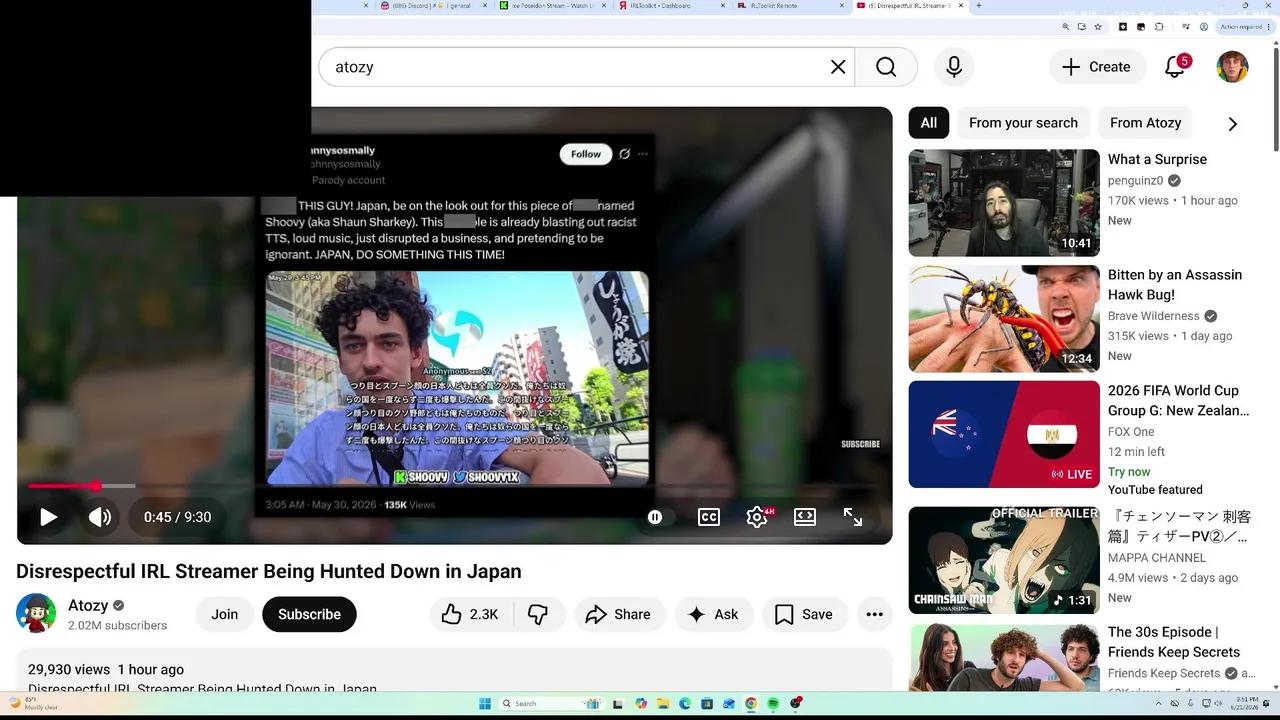Open The 30s Episode video thumbnail
Image resolution: width=1280 pixels, height=720 pixels.
tap(1004, 657)
